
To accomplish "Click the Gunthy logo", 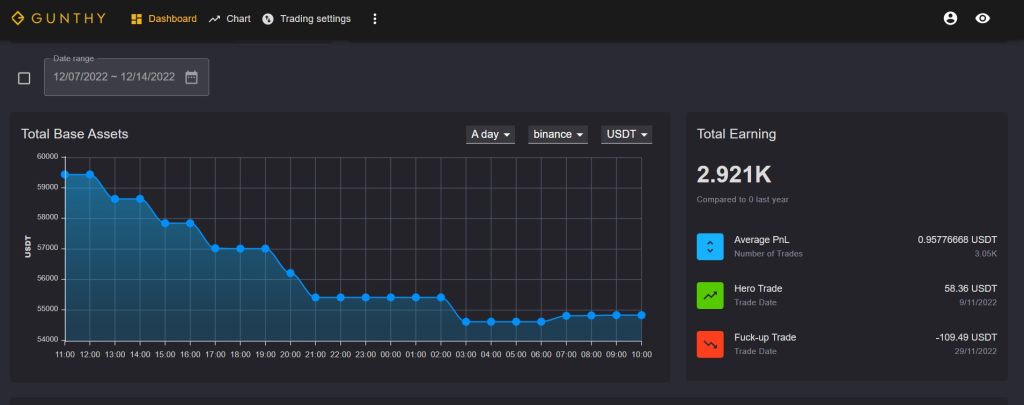I will tap(58, 18).
